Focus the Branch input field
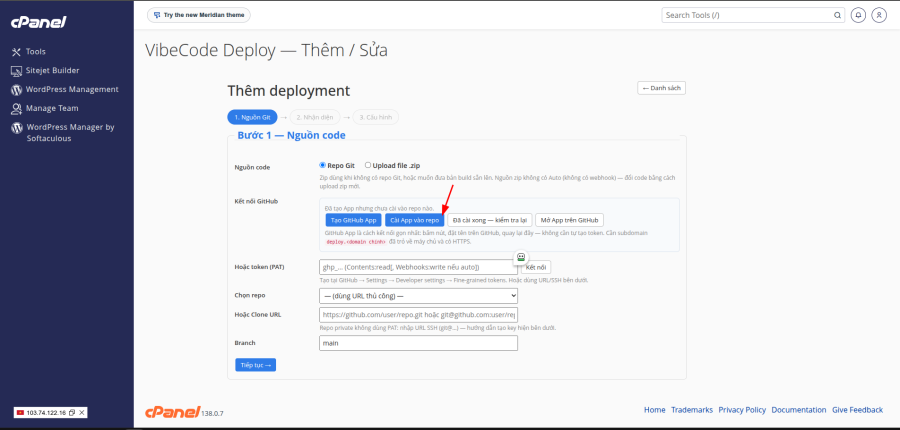Viewport: 900px width, 430px height. (418, 343)
